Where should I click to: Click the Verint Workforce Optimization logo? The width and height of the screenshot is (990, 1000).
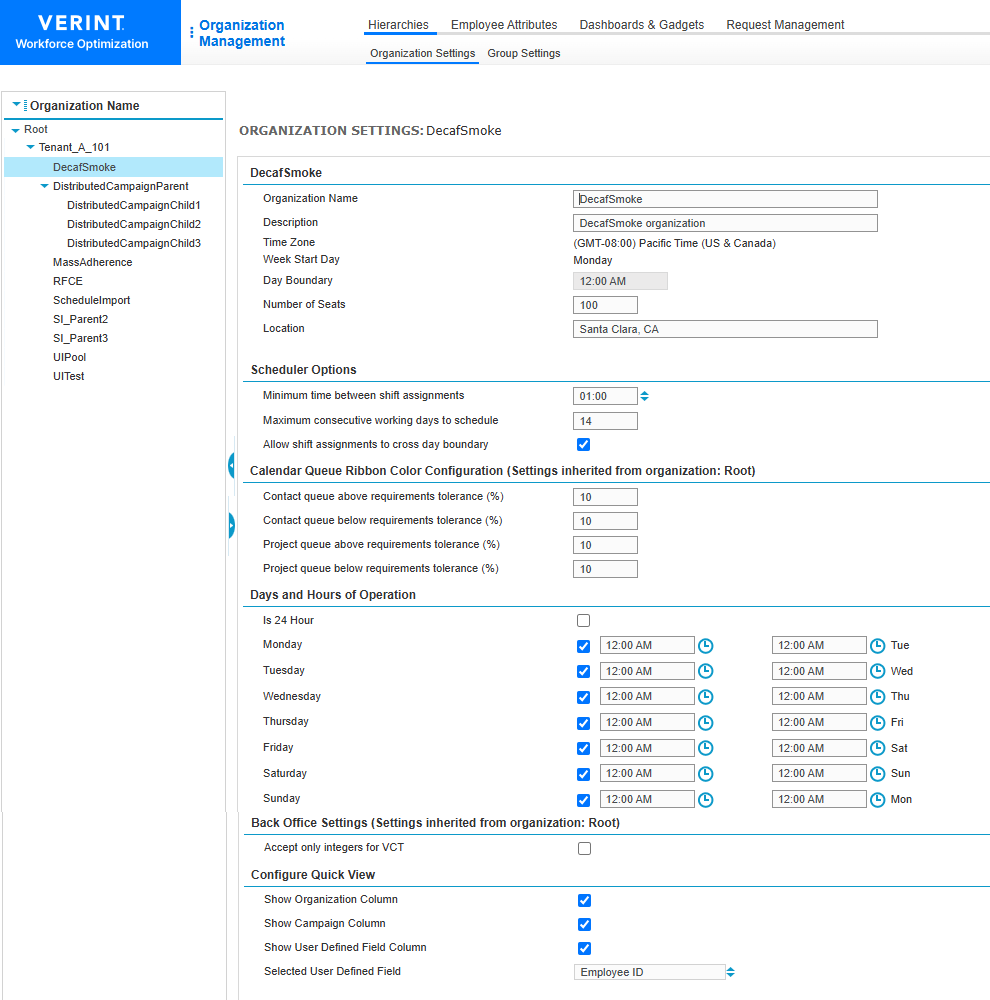[x=80, y=32]
